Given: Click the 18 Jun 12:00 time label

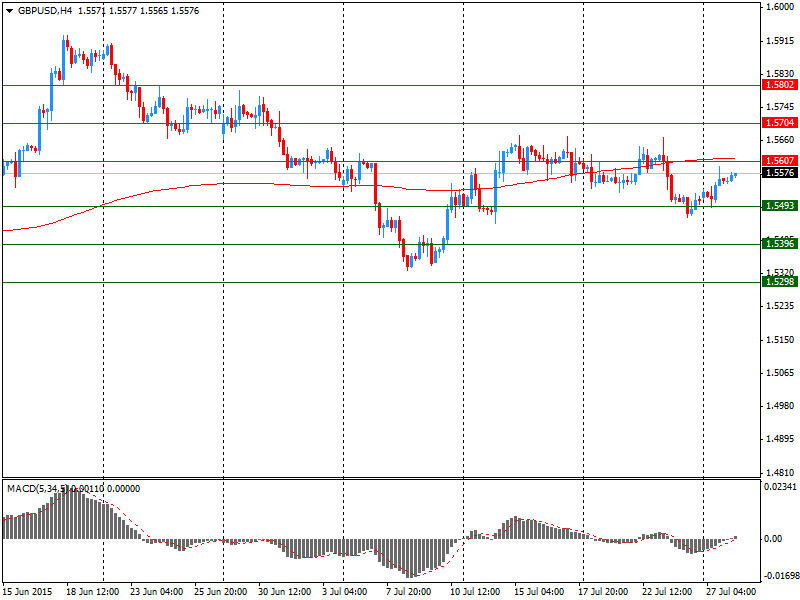Looking at the screenshot, I should pyautogui.click(x=93, y=592).
